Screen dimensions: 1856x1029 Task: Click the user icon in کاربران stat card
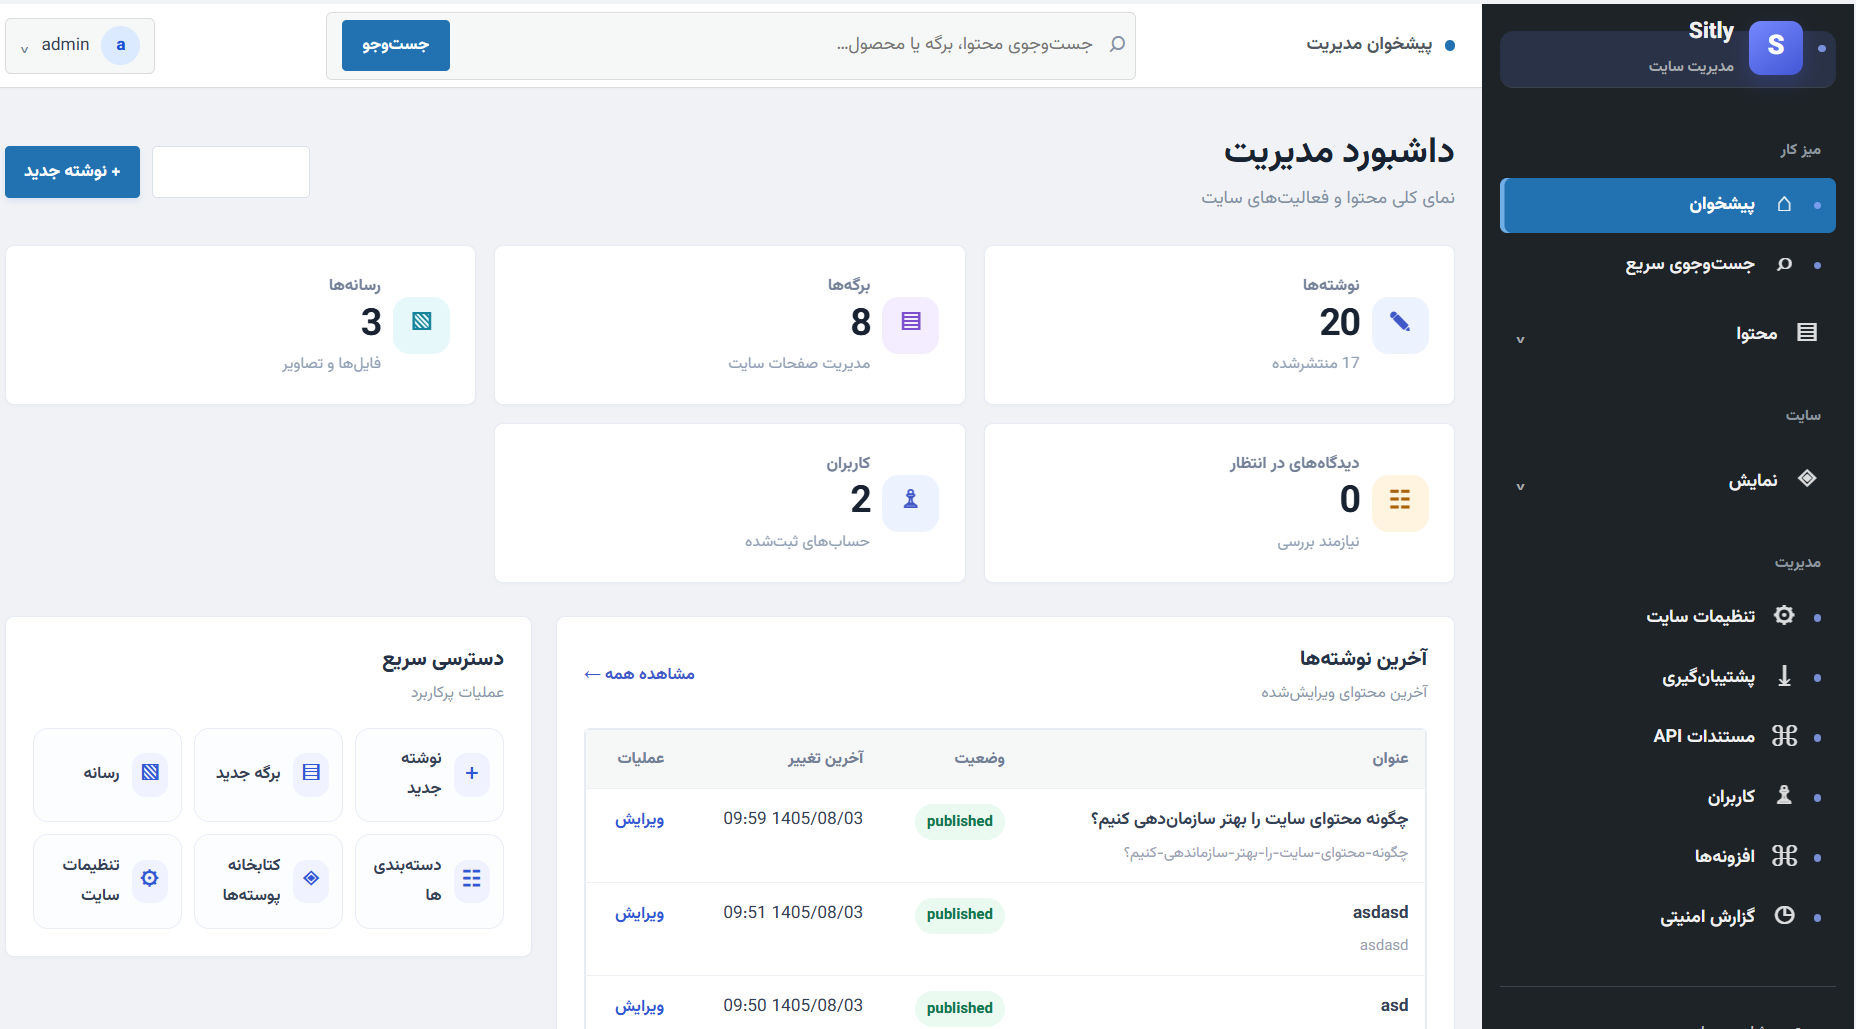(911, 502)
